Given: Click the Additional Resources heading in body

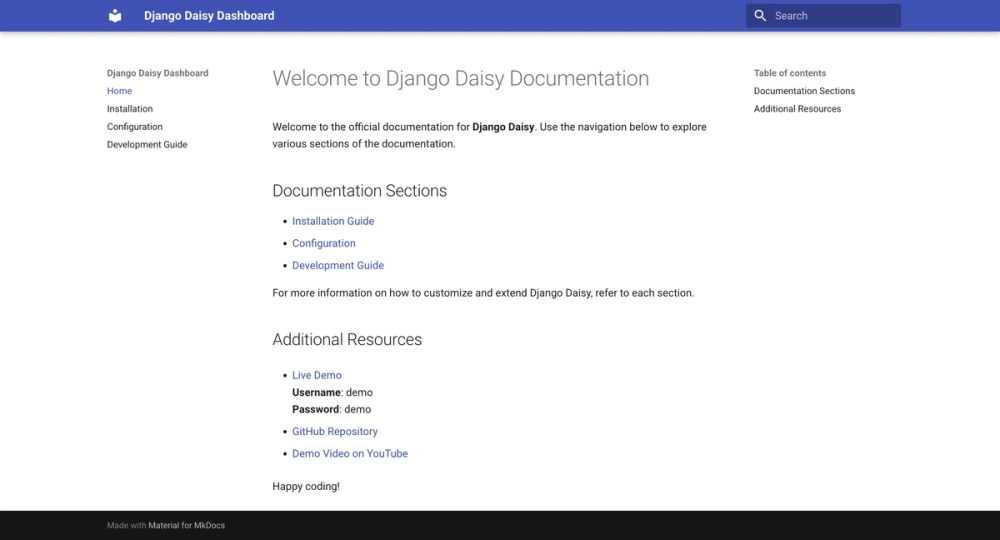Looking at the screenshot, I should tap(347, 339).
